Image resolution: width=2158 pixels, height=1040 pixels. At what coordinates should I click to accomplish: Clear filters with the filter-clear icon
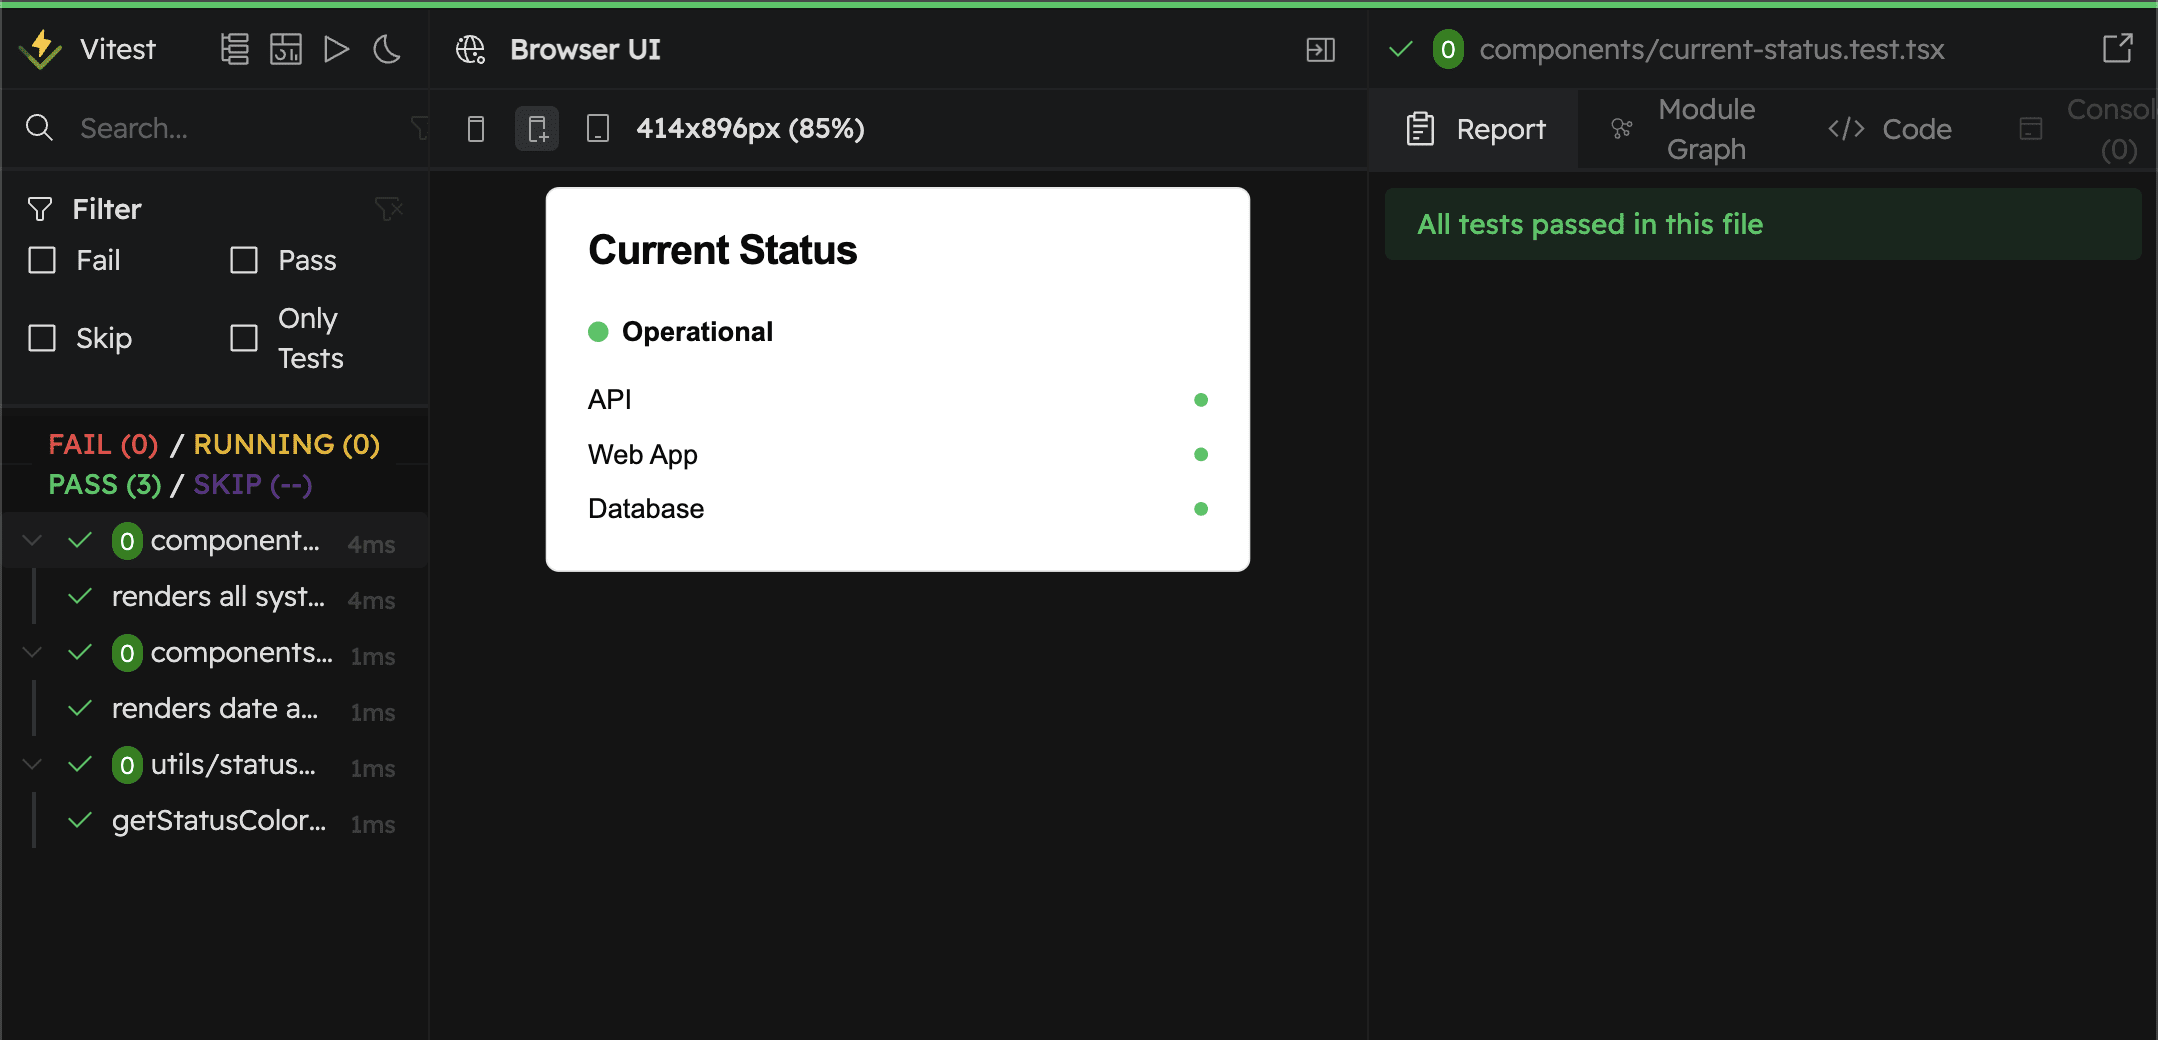pos(389,208)
